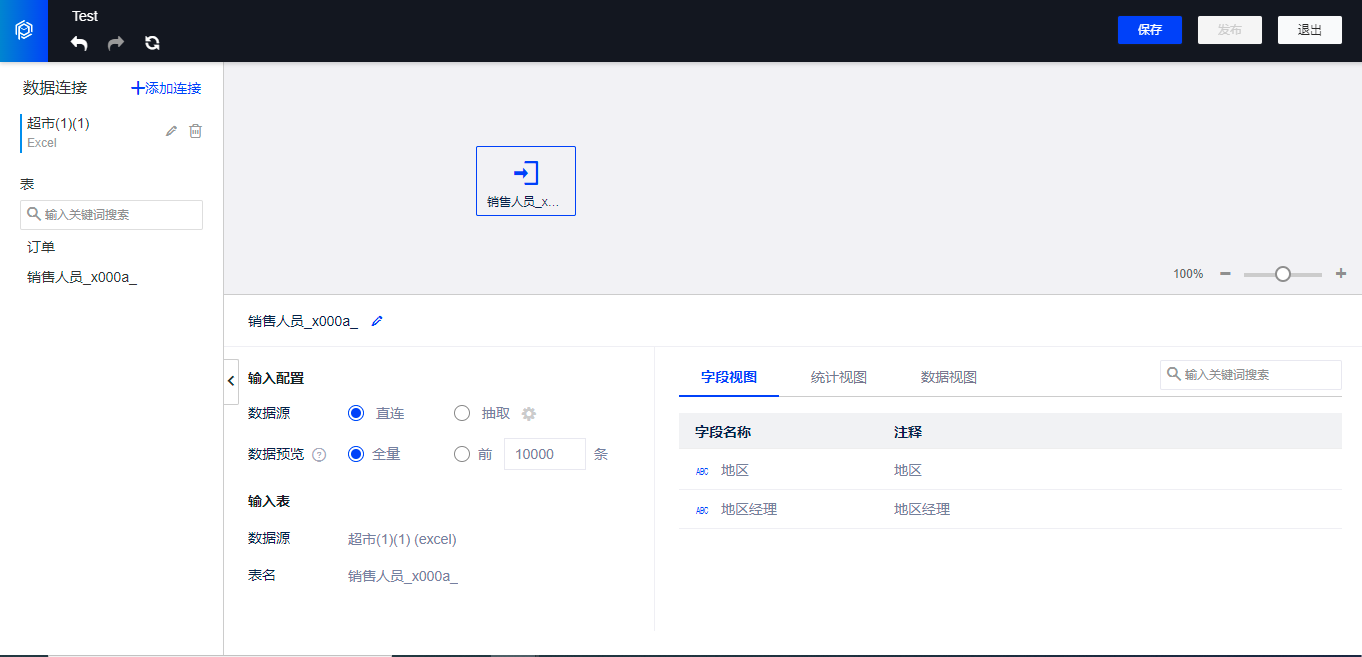Click the help icon beside 数据预览
The width and height of the screenshot is (1362, 657).
pos(319,455)
